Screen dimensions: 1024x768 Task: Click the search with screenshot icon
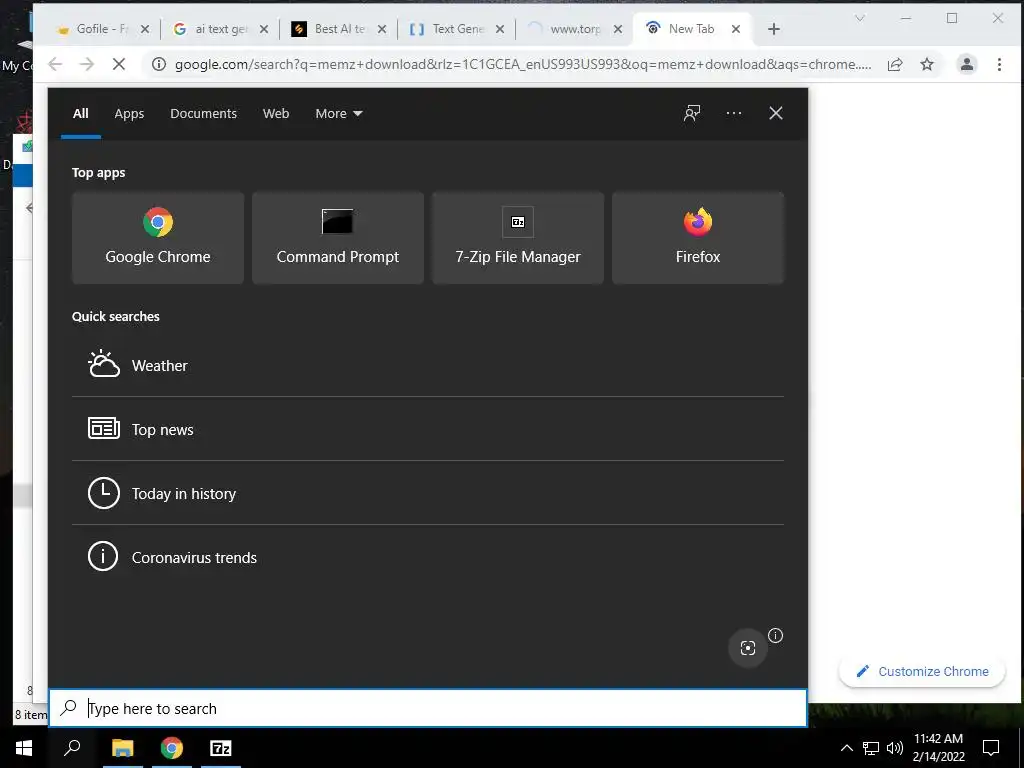[x=748, y=648]
